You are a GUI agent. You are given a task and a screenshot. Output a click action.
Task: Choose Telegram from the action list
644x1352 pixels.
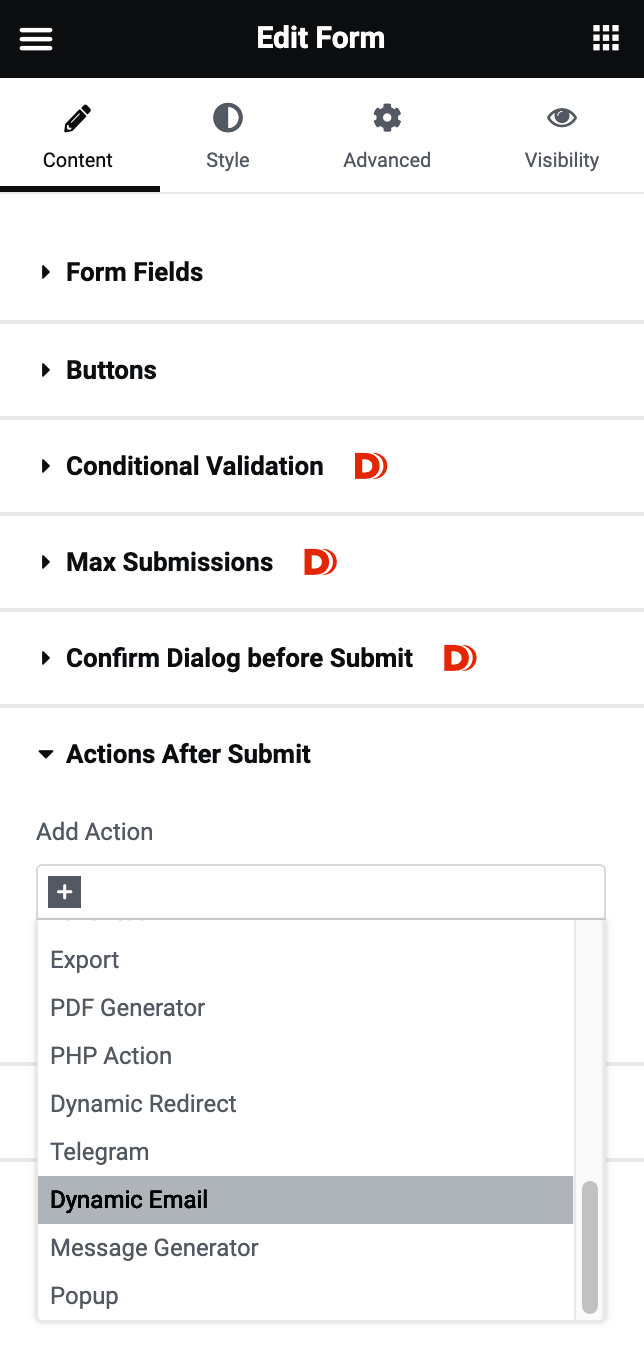point(99,1151)
